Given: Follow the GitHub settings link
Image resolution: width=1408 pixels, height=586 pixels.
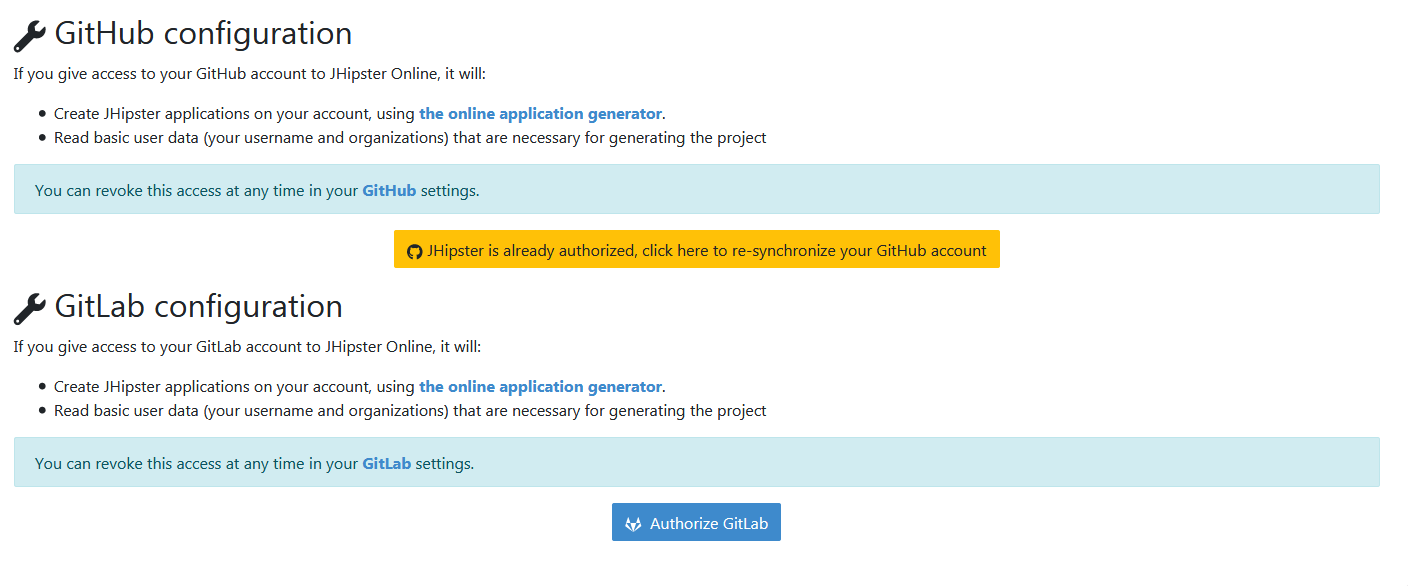Looking at the screenshot, I should coord(389,190).
